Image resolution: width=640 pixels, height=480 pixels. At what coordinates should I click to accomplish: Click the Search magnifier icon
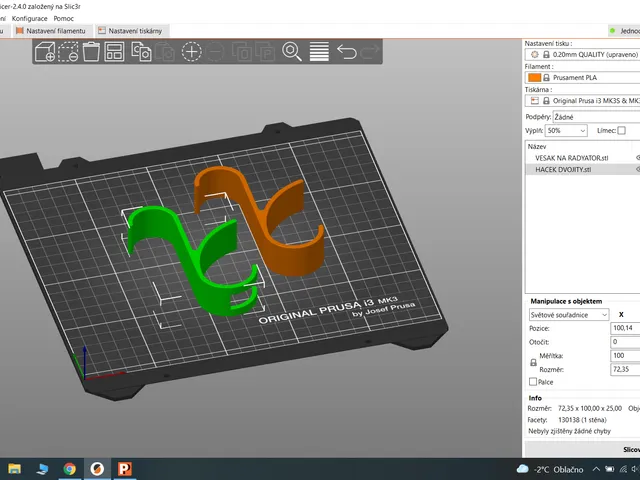click(x=292, y=51)
